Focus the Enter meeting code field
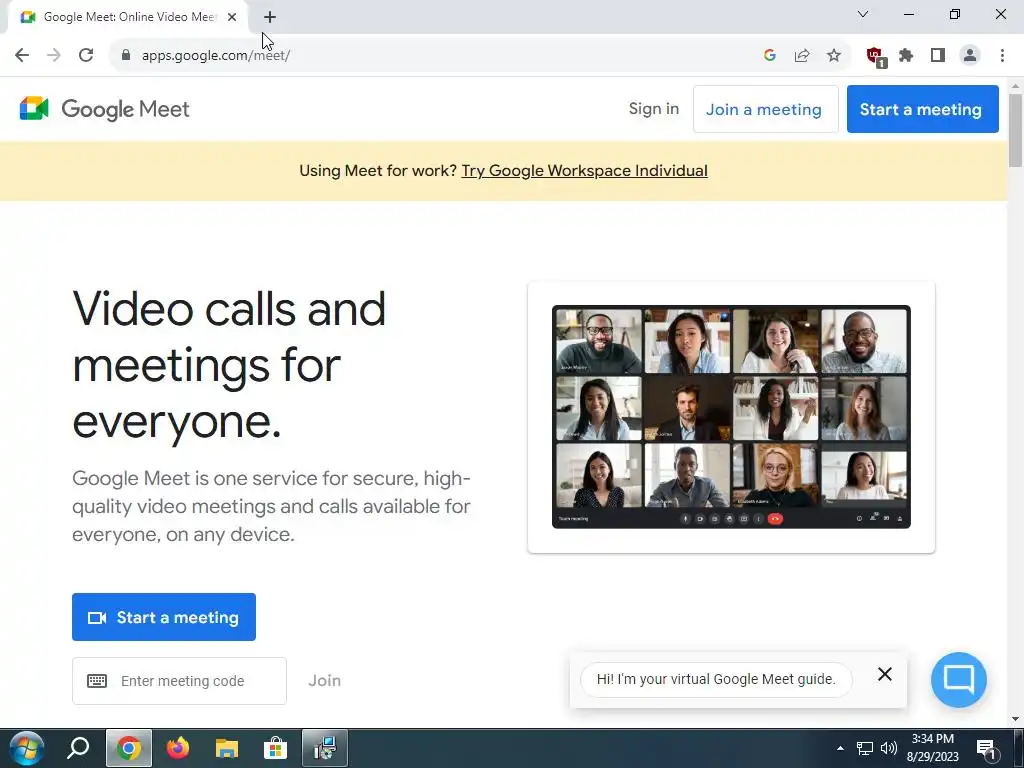 pos(180,681)
